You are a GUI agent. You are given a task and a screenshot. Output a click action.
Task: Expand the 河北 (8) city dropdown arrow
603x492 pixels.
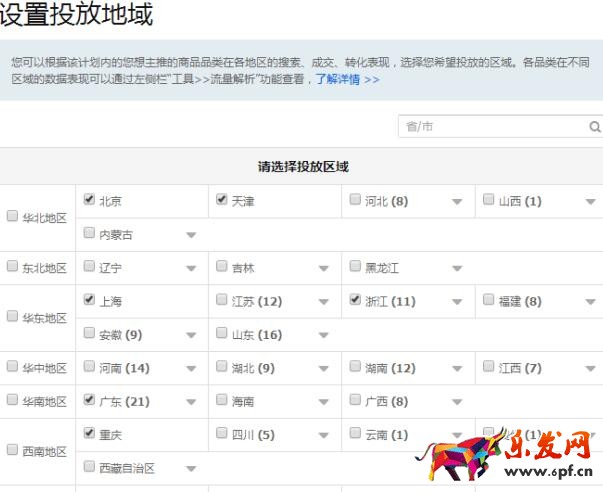[457, 202]
